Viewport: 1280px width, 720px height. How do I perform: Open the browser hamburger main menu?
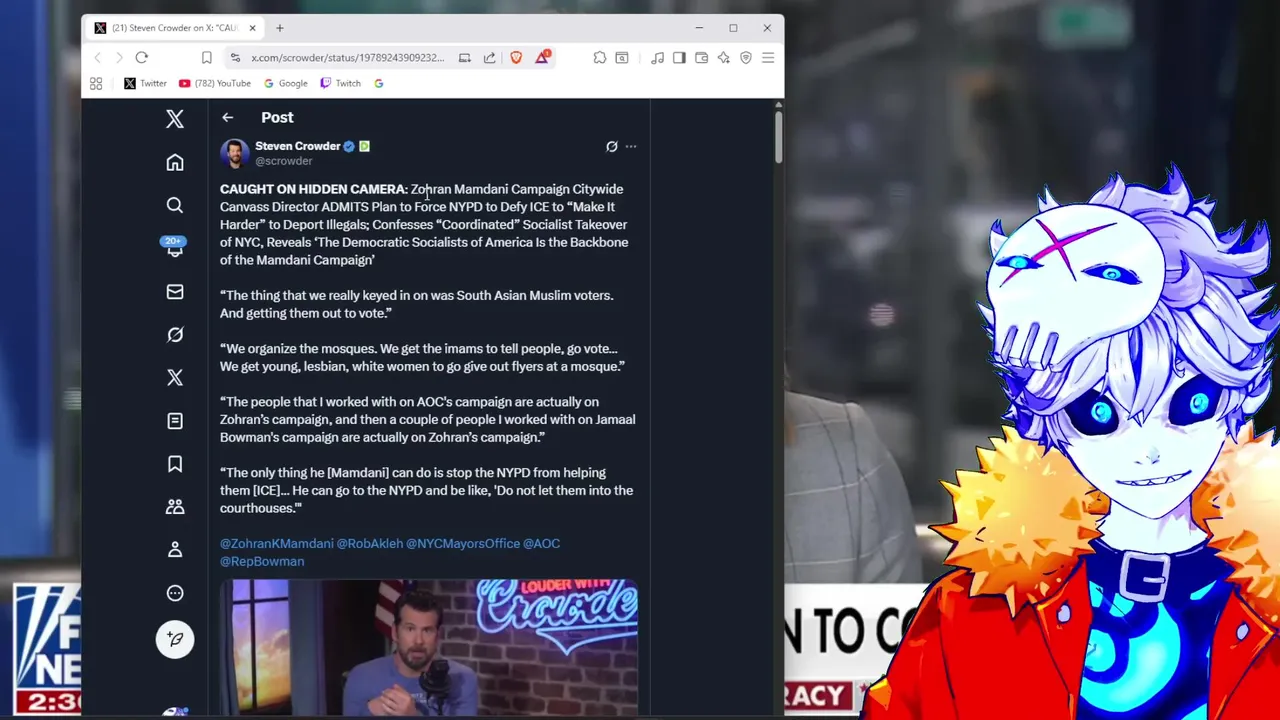point(768,58)
